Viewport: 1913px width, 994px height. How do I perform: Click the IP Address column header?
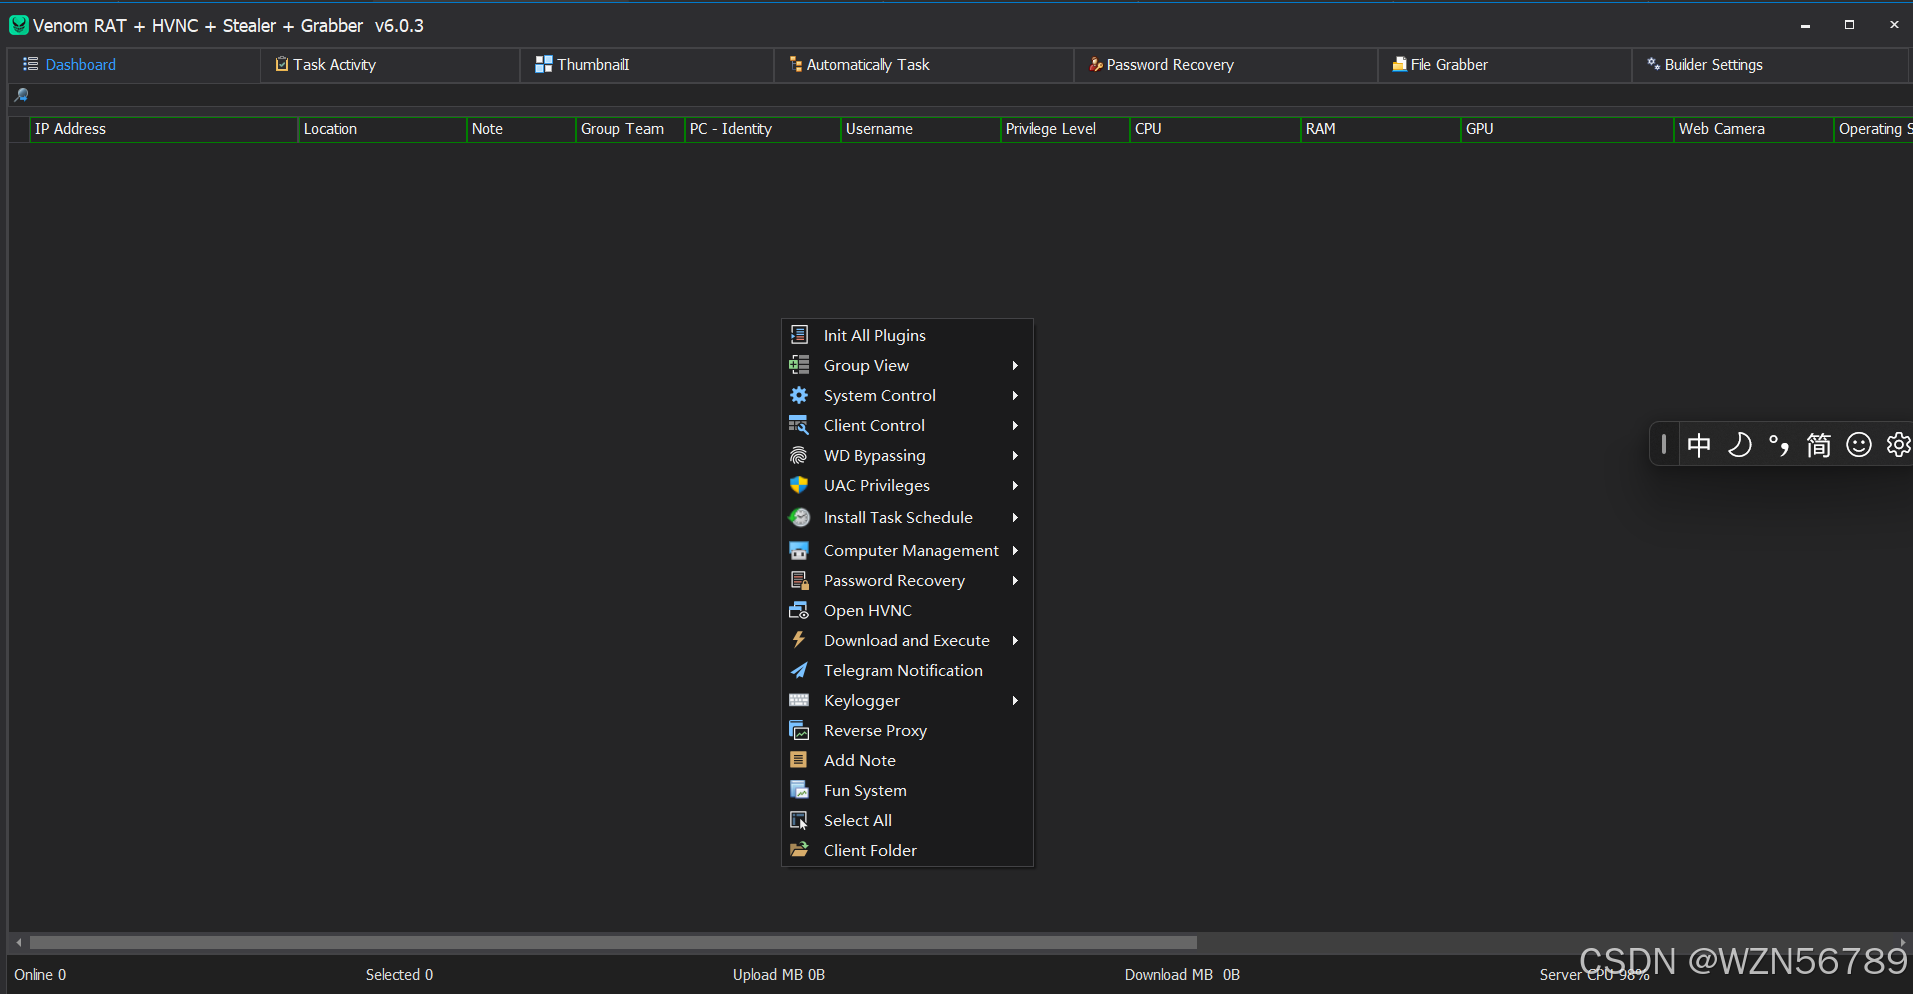[164, 129]
